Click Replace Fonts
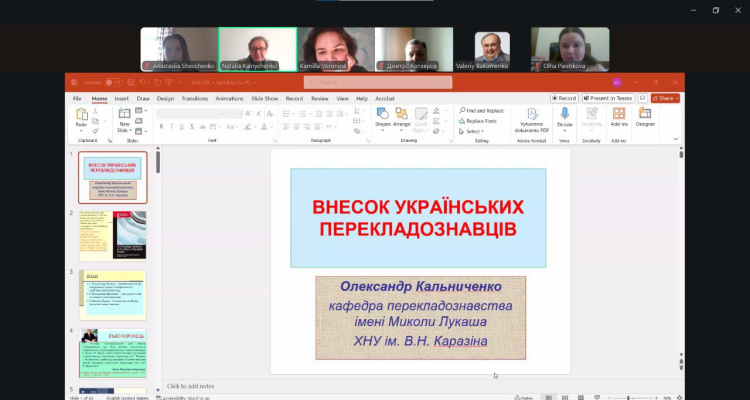 [x=477, y=121]
